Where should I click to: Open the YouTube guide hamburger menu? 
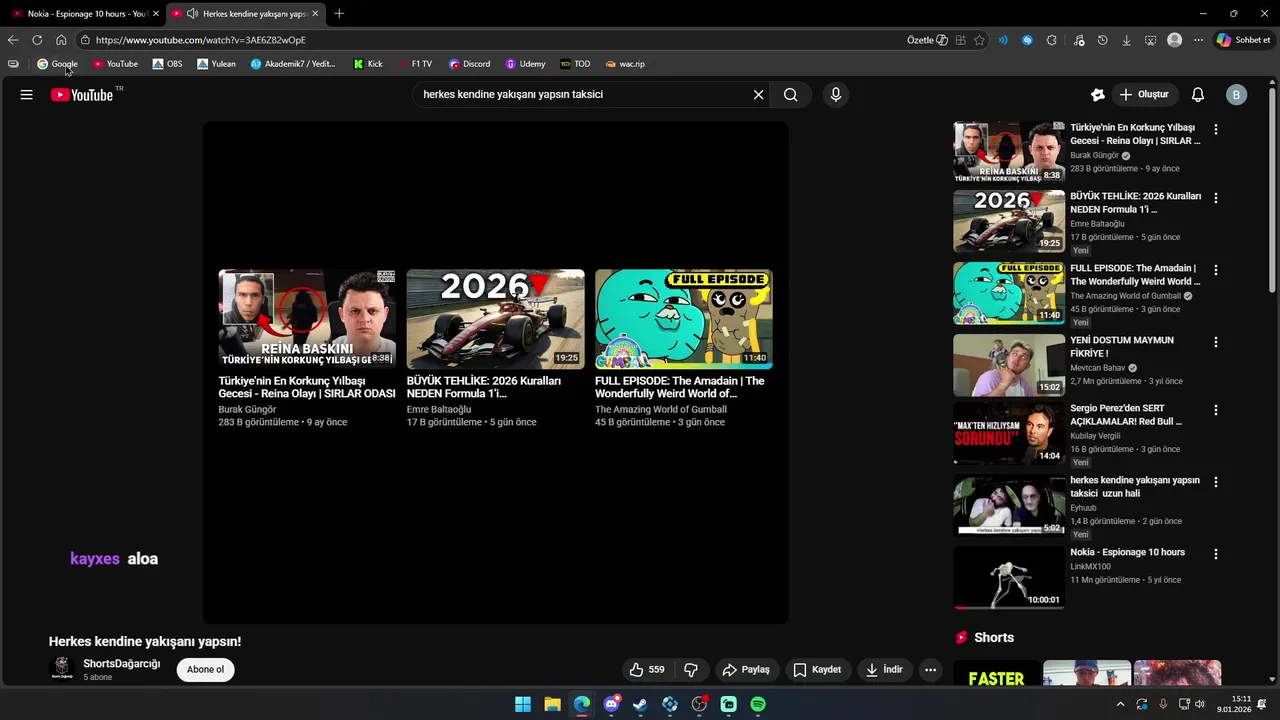pyautogui.click(x=27, y=95)
